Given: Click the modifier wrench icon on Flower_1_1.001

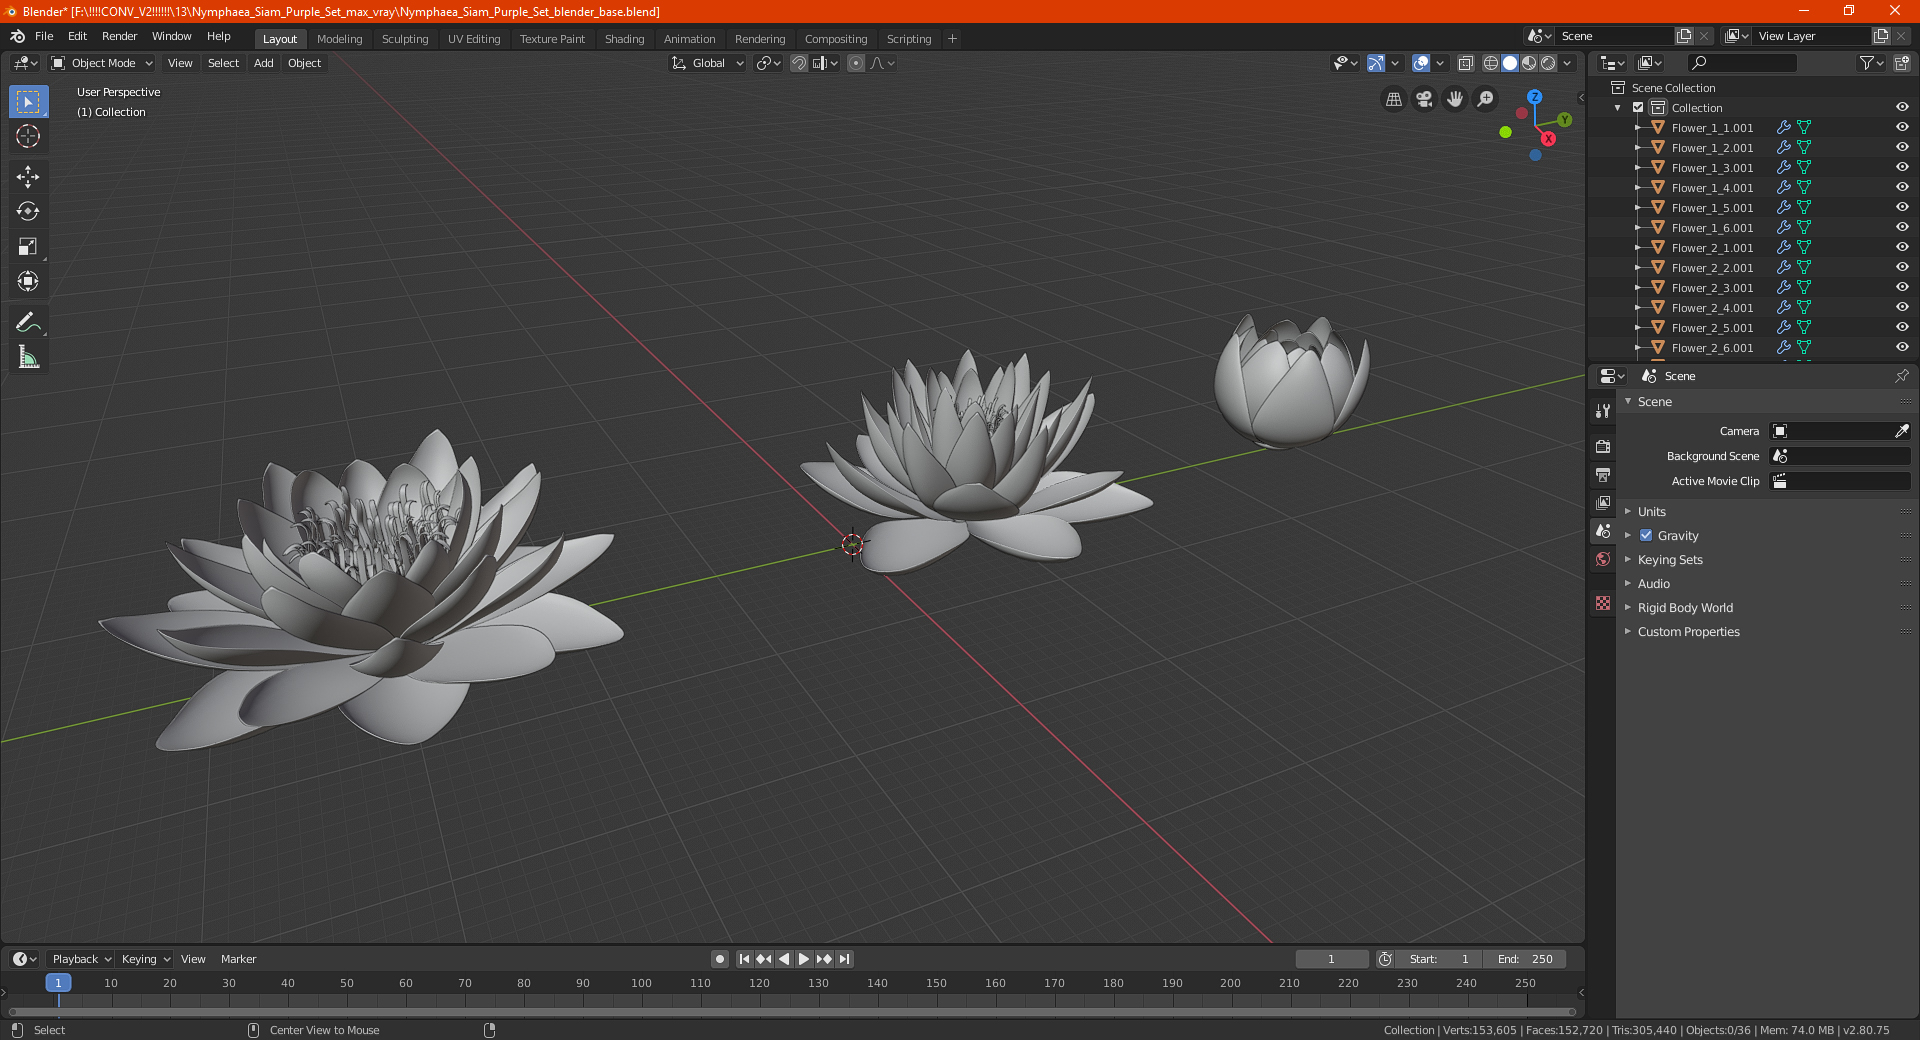Looking at the screenshot, I should pos(1783,128).
